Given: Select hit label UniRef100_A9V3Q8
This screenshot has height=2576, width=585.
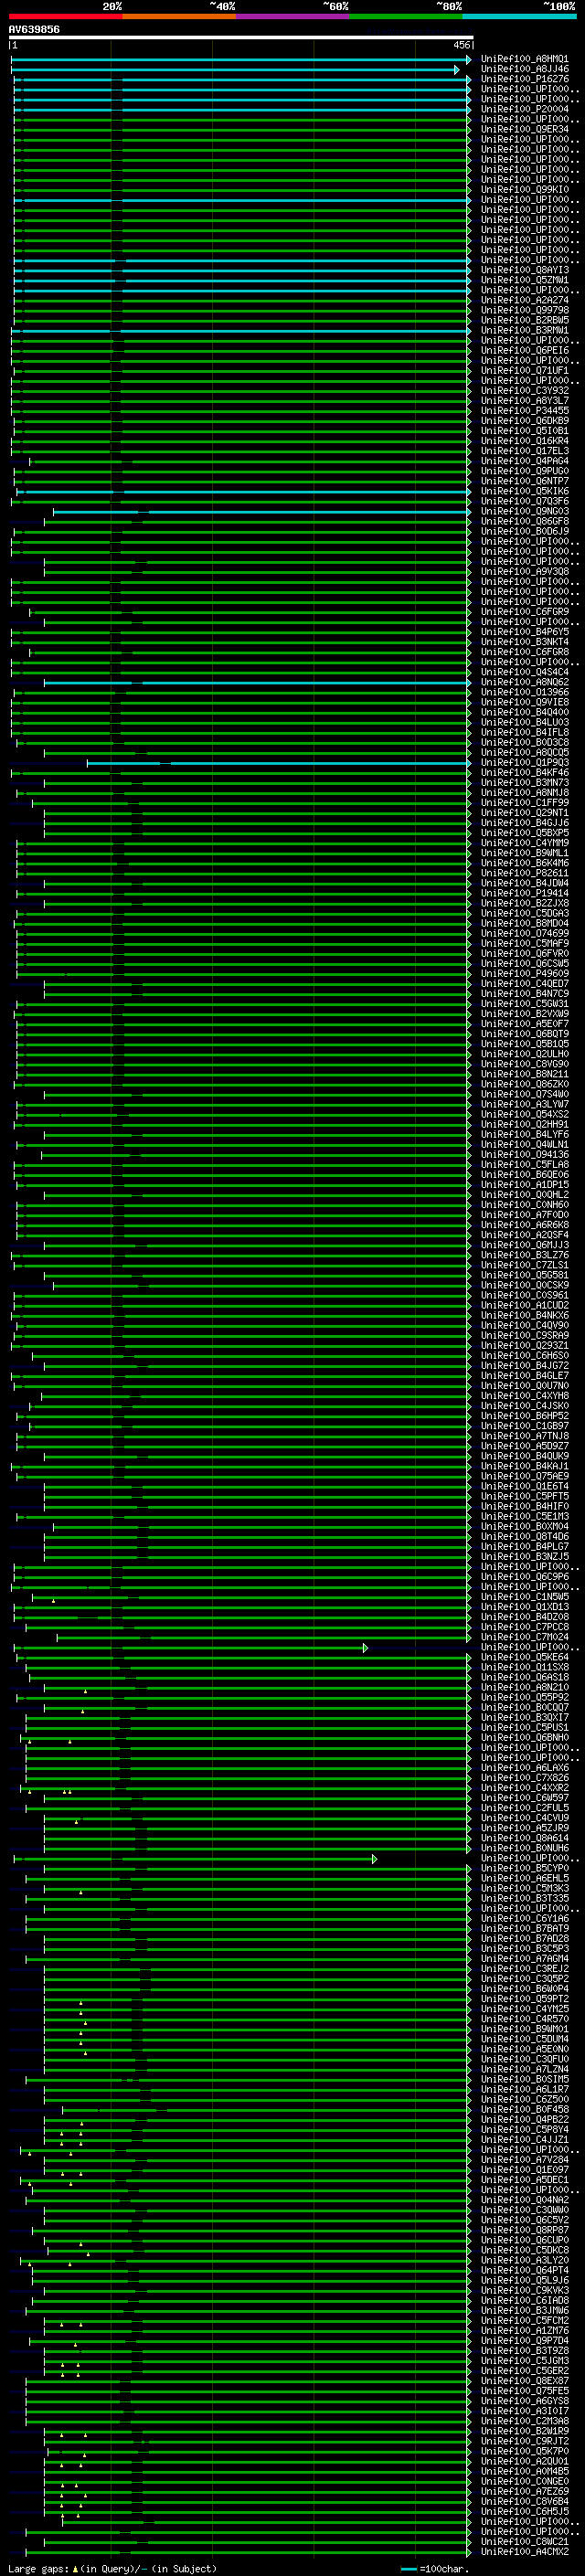Looking at the screenshot, I should click(x=524, y=572).
